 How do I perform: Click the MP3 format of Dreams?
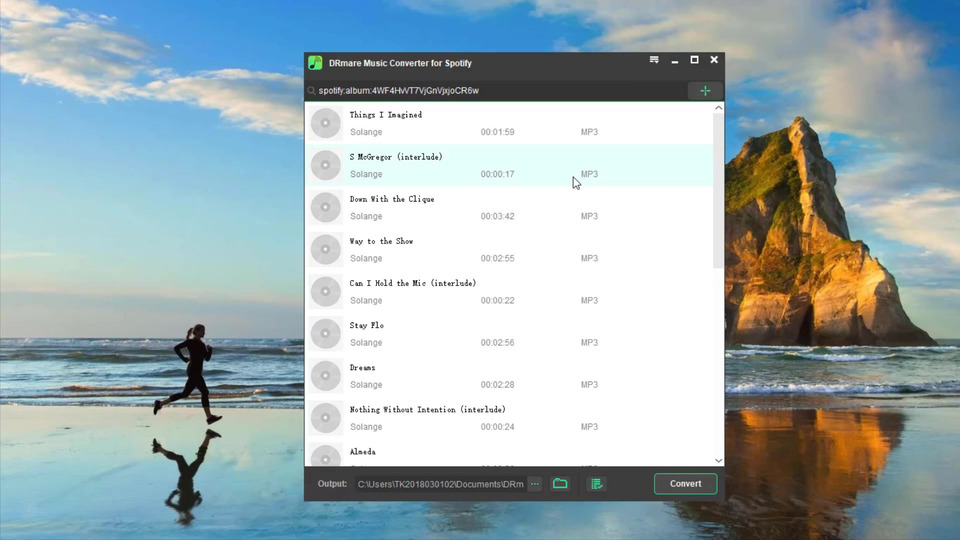coord(589,384)
